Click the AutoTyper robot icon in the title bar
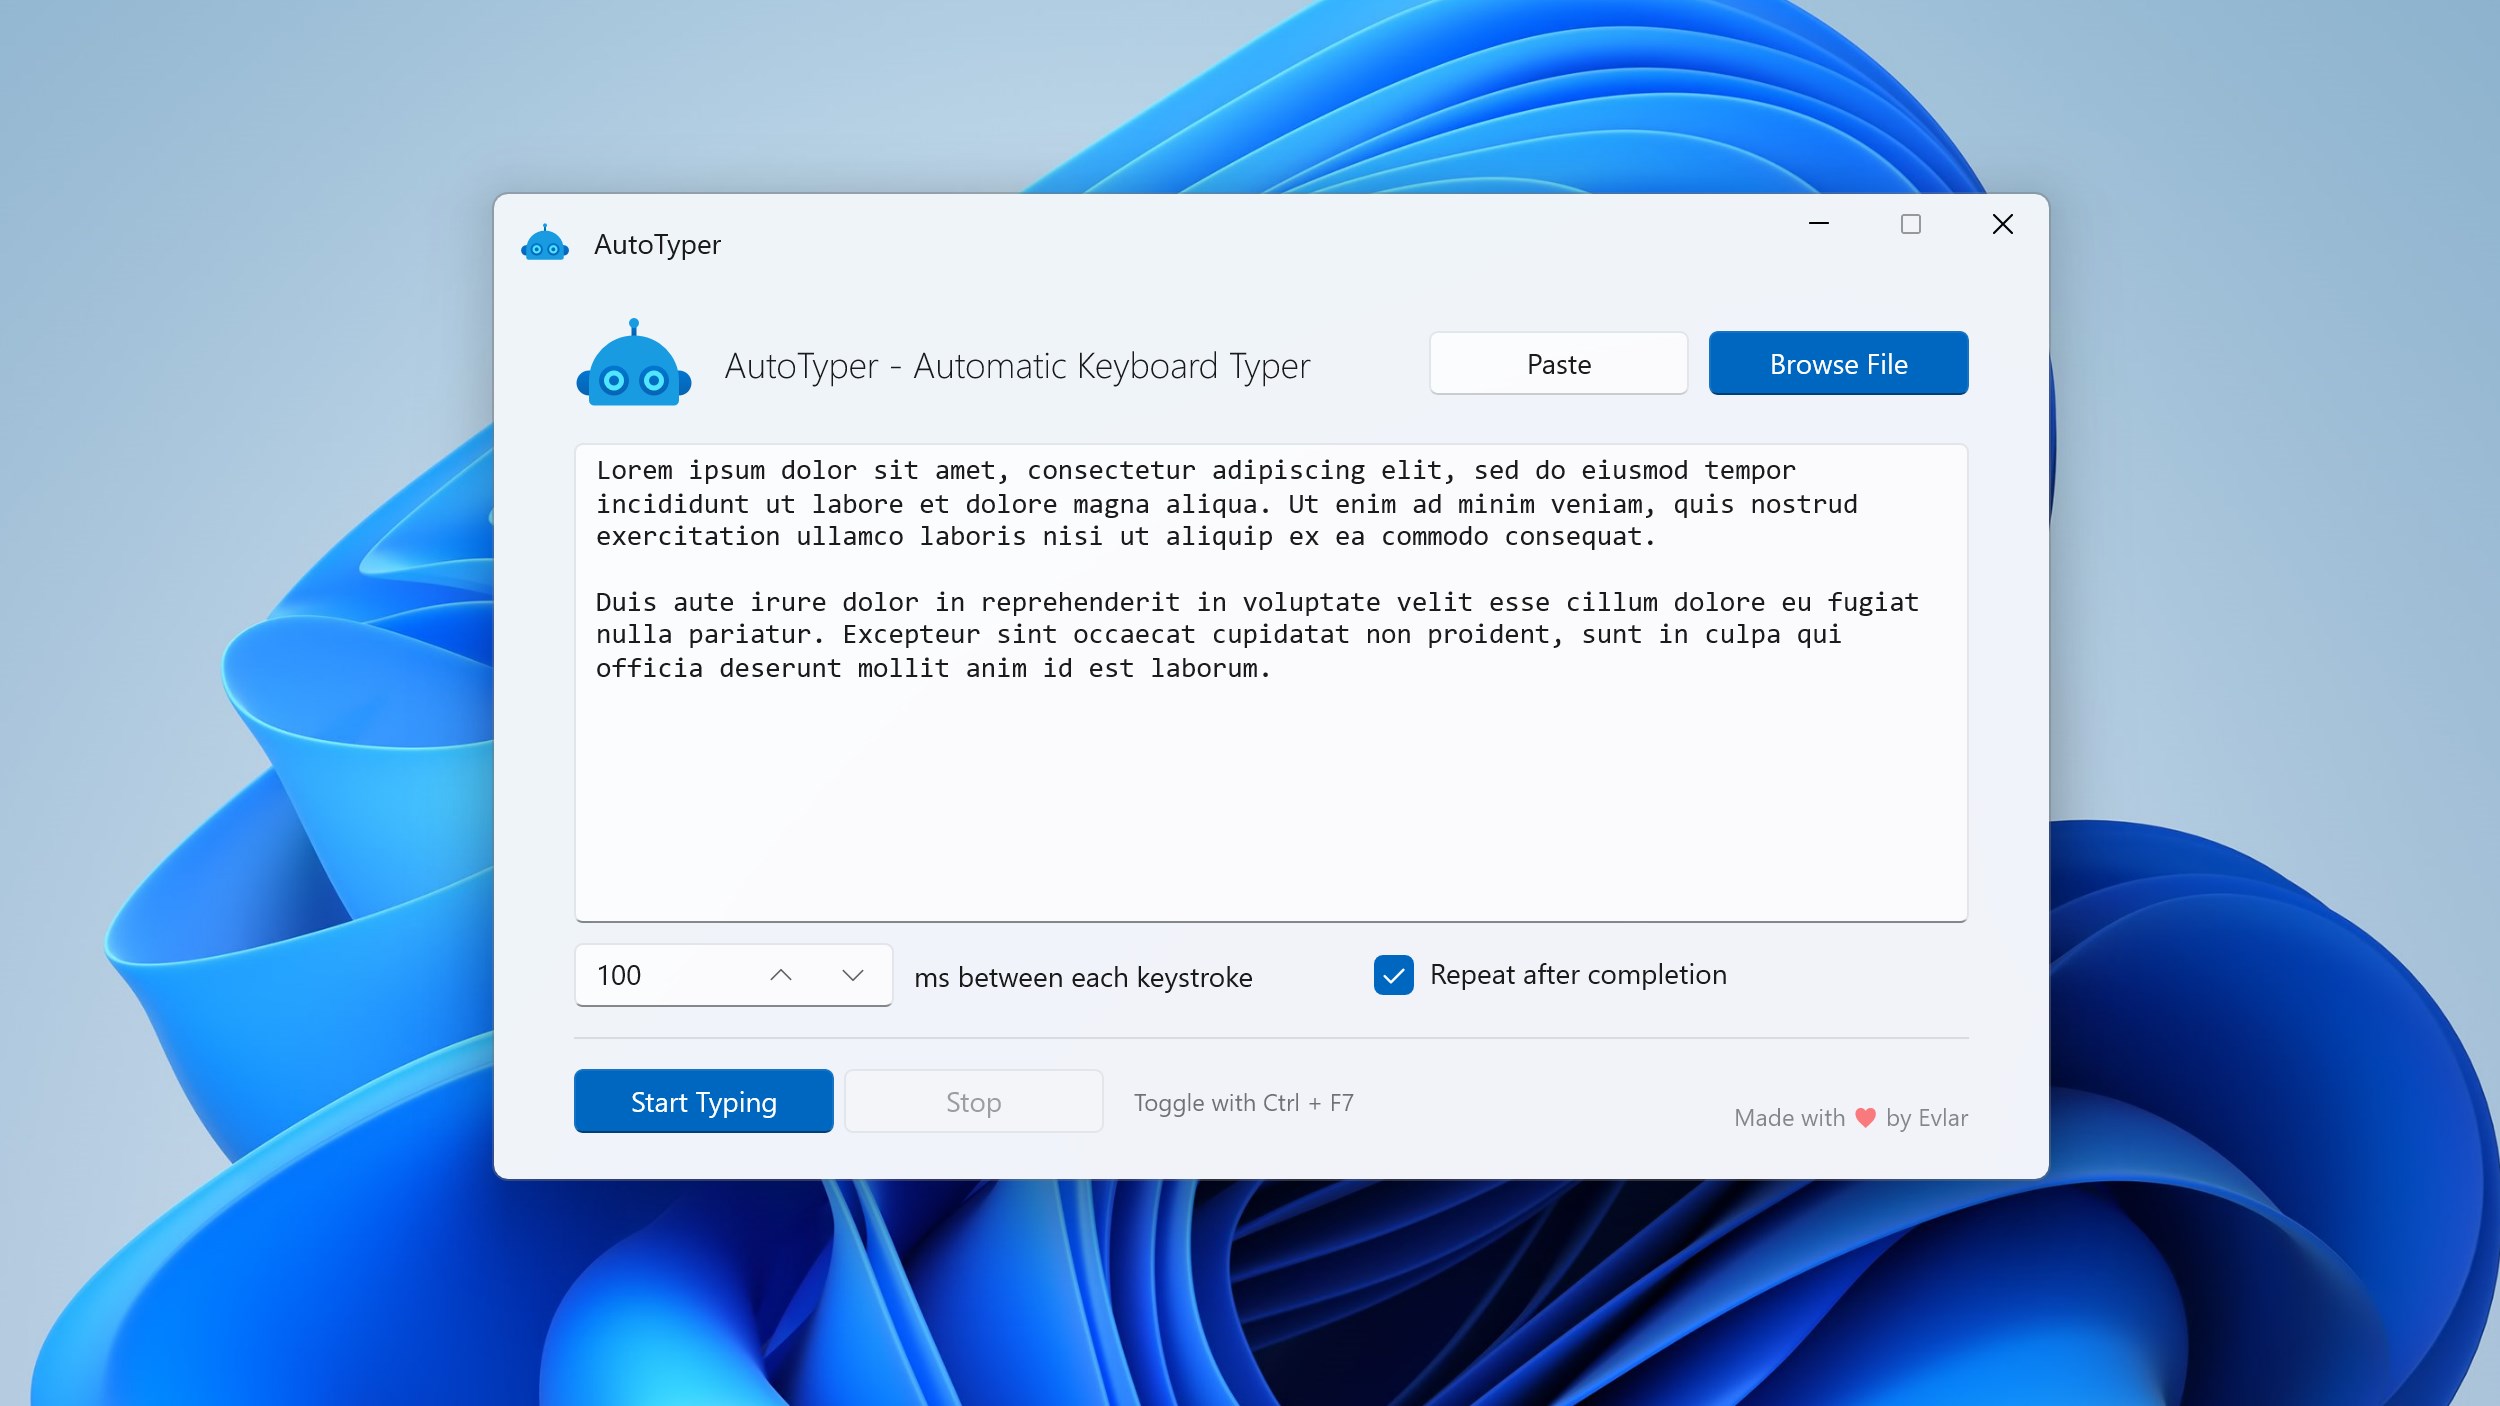2500x1406 pixels. tap(544, 243)
